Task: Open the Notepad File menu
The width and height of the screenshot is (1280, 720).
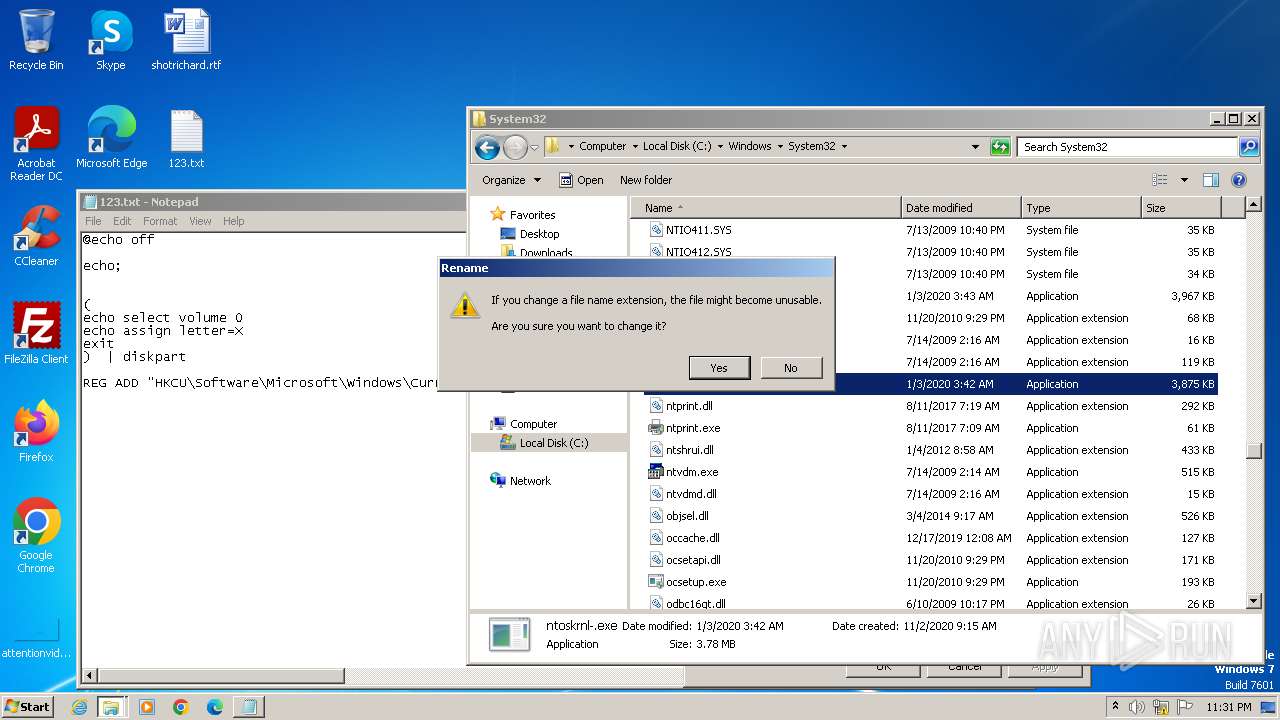Action: coord(93,221)
